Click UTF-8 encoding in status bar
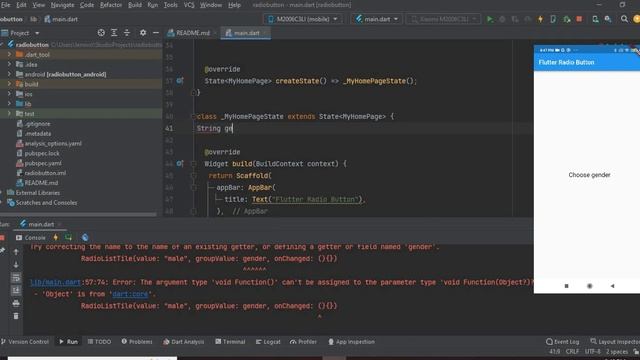Image resolution: width=640 pixels, height=360 pixels. tap(592, 351)
